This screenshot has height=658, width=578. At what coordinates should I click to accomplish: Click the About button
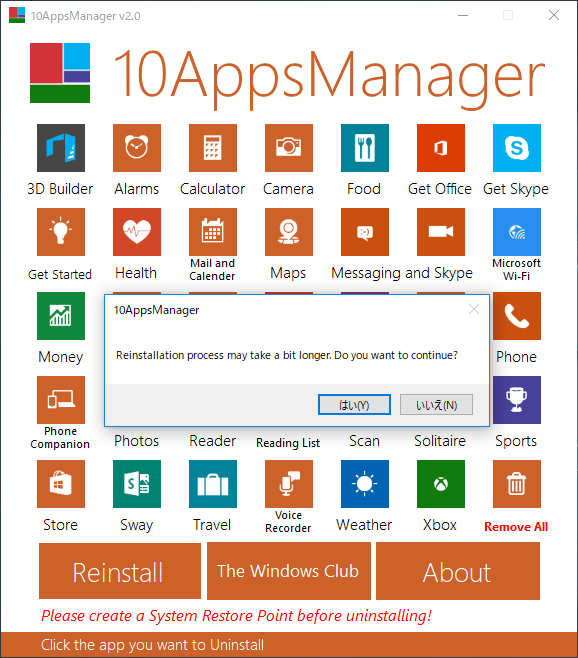[x=458, y=571]
